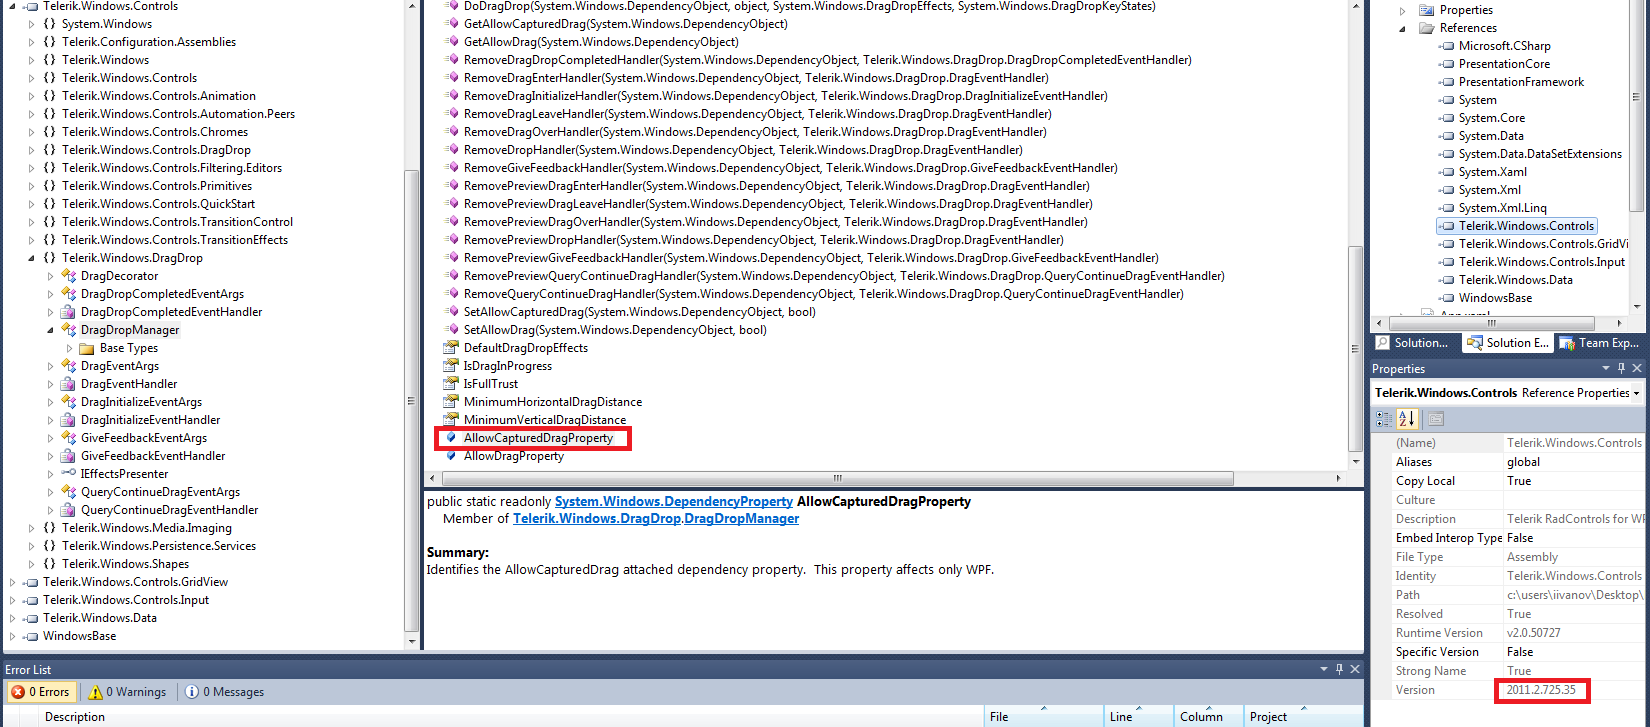
Task: Select Telerik.Windows.Media.Imaging in the class tree
Action: coord(147,528)
